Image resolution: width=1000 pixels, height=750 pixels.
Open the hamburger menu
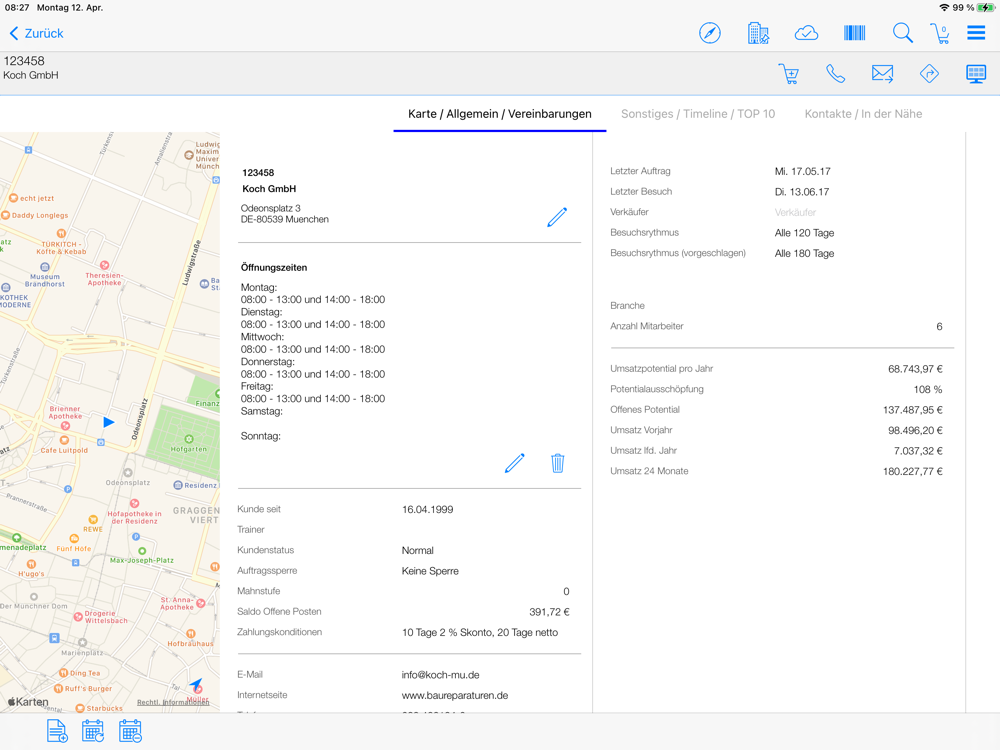(976, 33)
